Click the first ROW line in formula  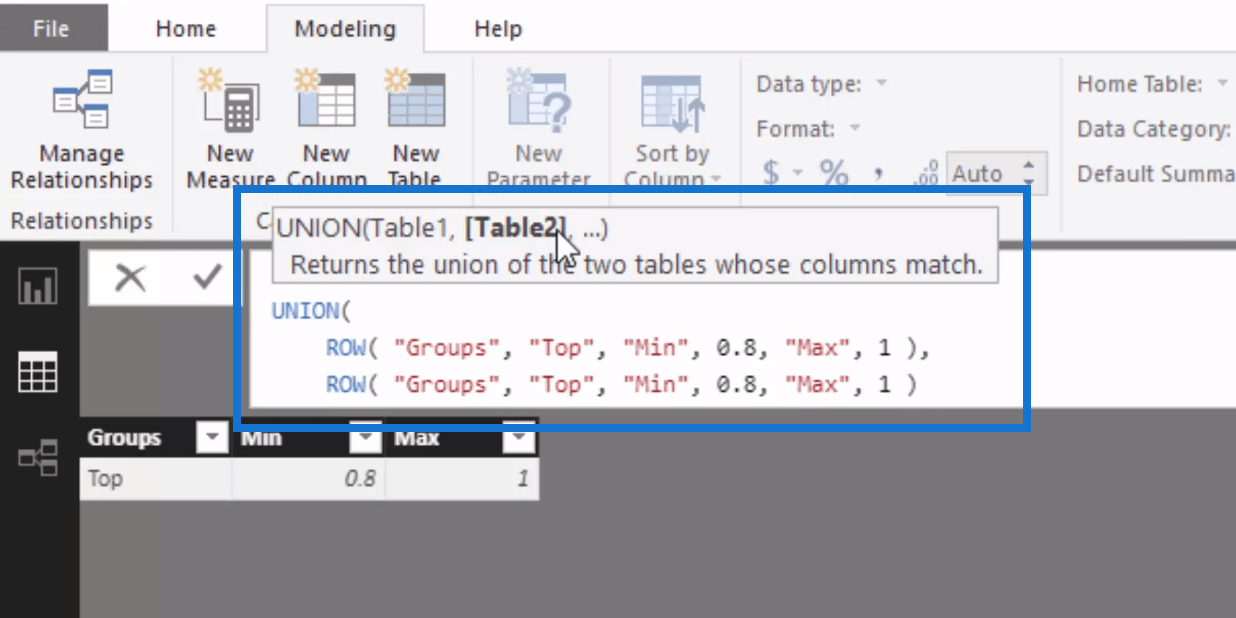[x=628, y=349]
